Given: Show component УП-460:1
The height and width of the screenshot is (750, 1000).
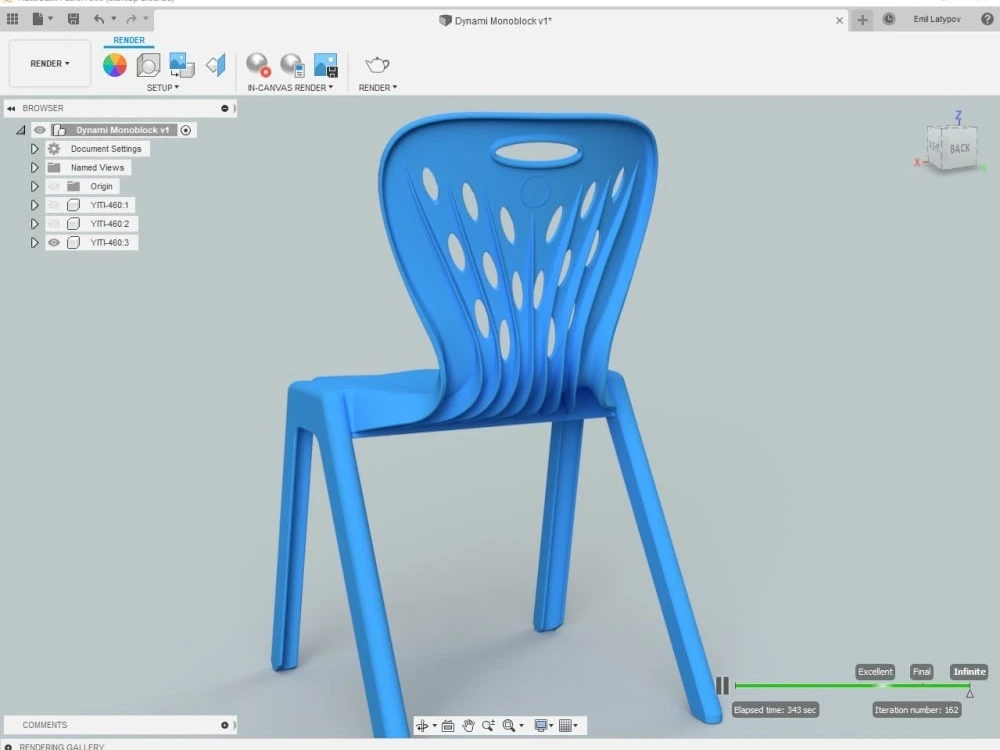Looking at the screenshot, I should pyautogui.click(x=54, y=205).
